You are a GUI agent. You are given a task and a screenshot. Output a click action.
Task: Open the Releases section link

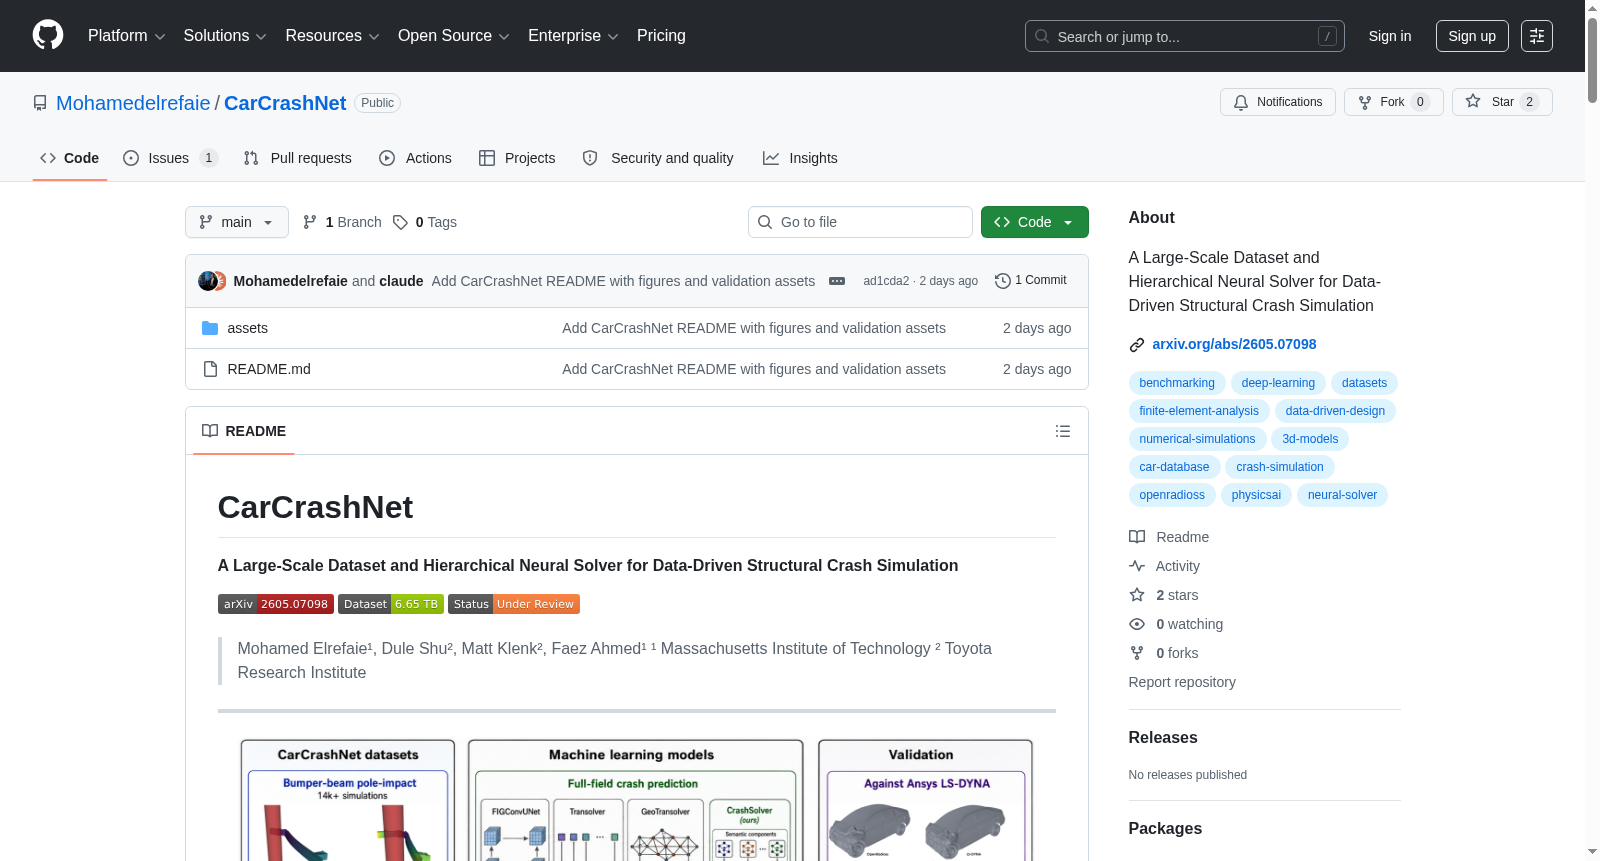[x=1163, y=738]
